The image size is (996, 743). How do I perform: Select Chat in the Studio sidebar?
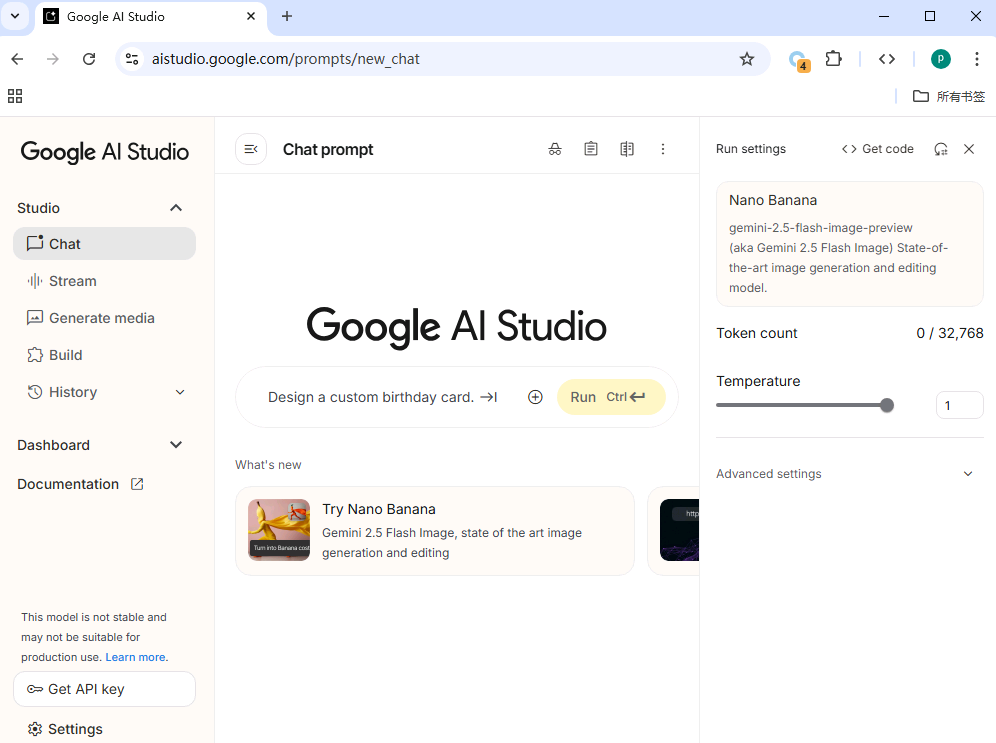[x=62, y=243]
